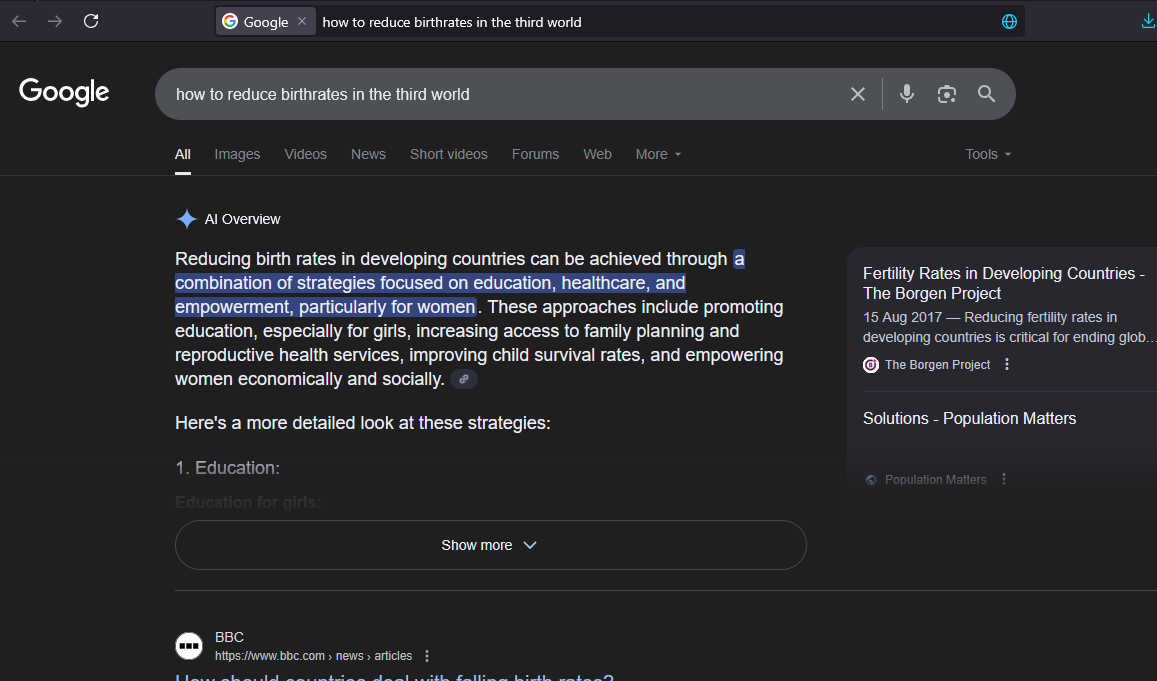
Task: Open the Tools dropdown
Action: coord(988,154)
